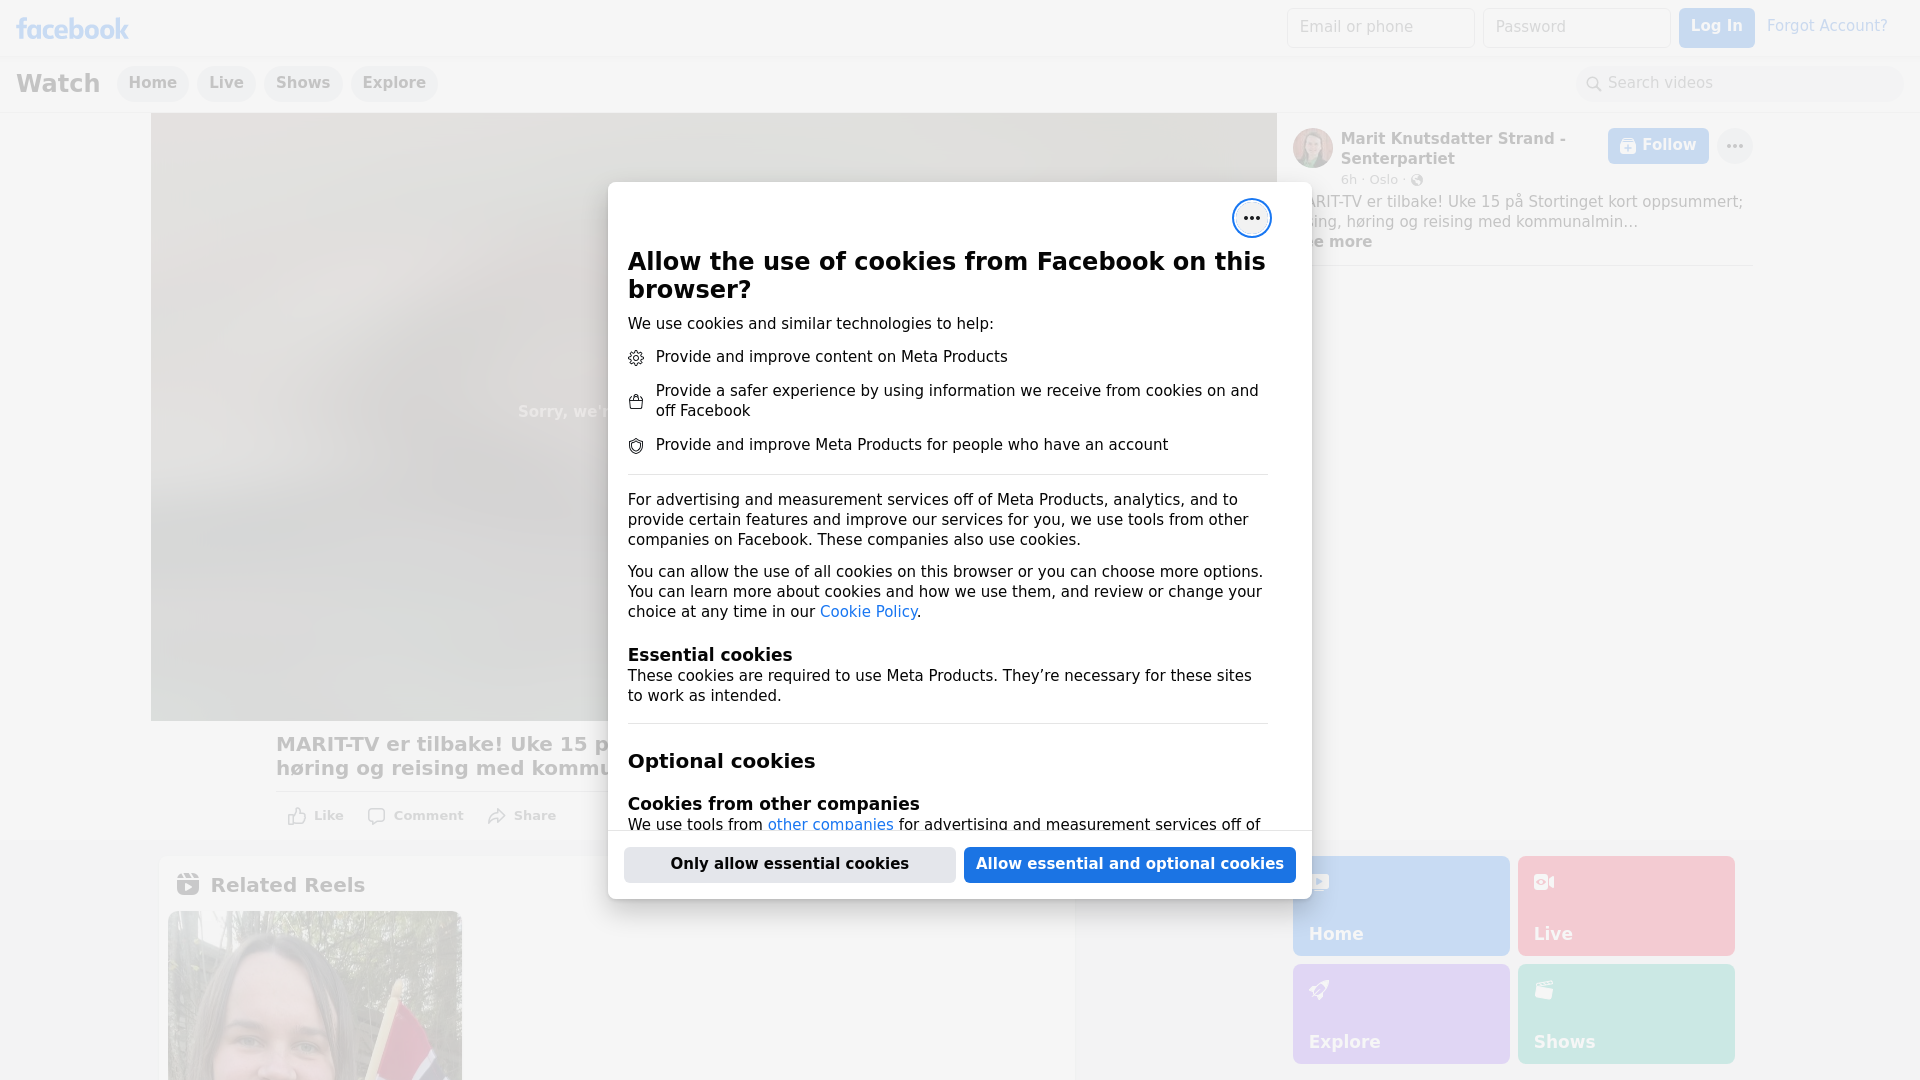Open the purple Explore tile
This screenshot has height=1080, width=1920.
coord(1401,1014)
